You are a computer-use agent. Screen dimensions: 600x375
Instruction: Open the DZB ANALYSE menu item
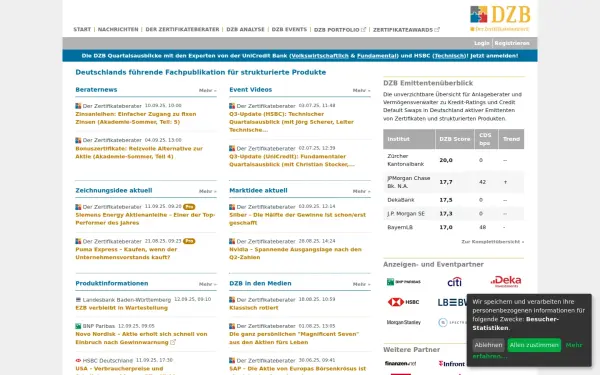245,29
